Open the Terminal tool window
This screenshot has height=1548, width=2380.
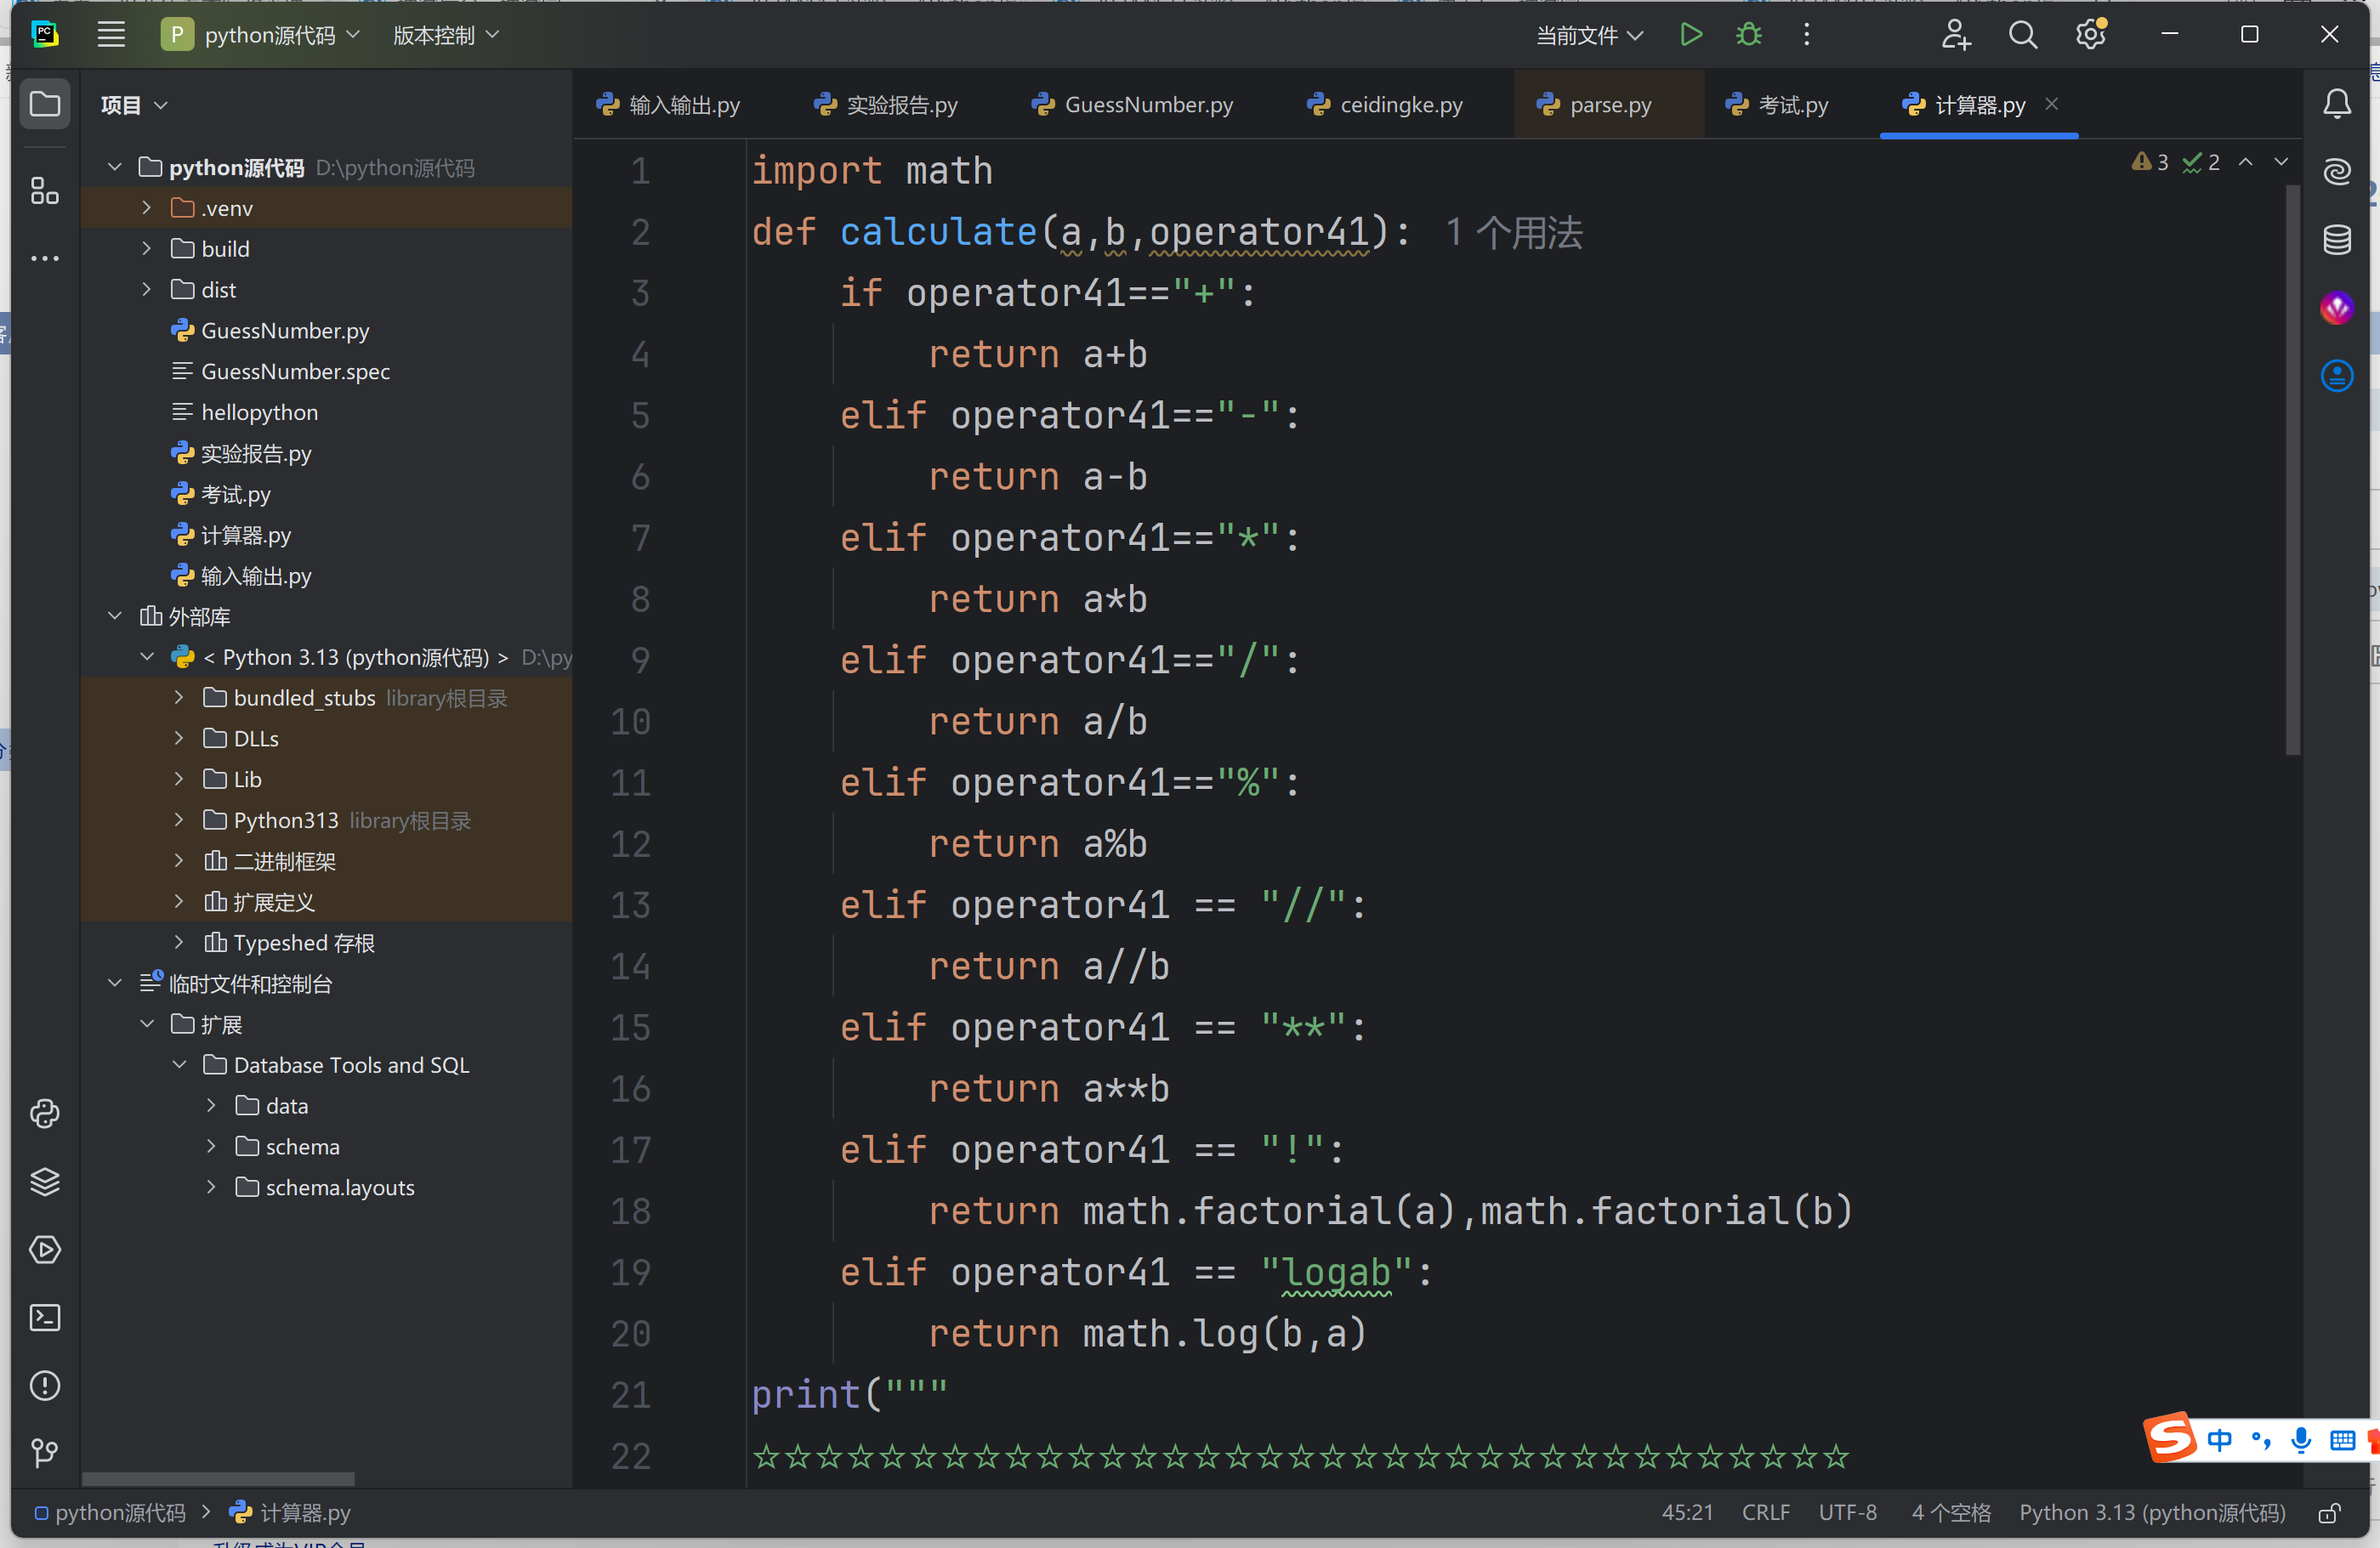pos(45,1318)
